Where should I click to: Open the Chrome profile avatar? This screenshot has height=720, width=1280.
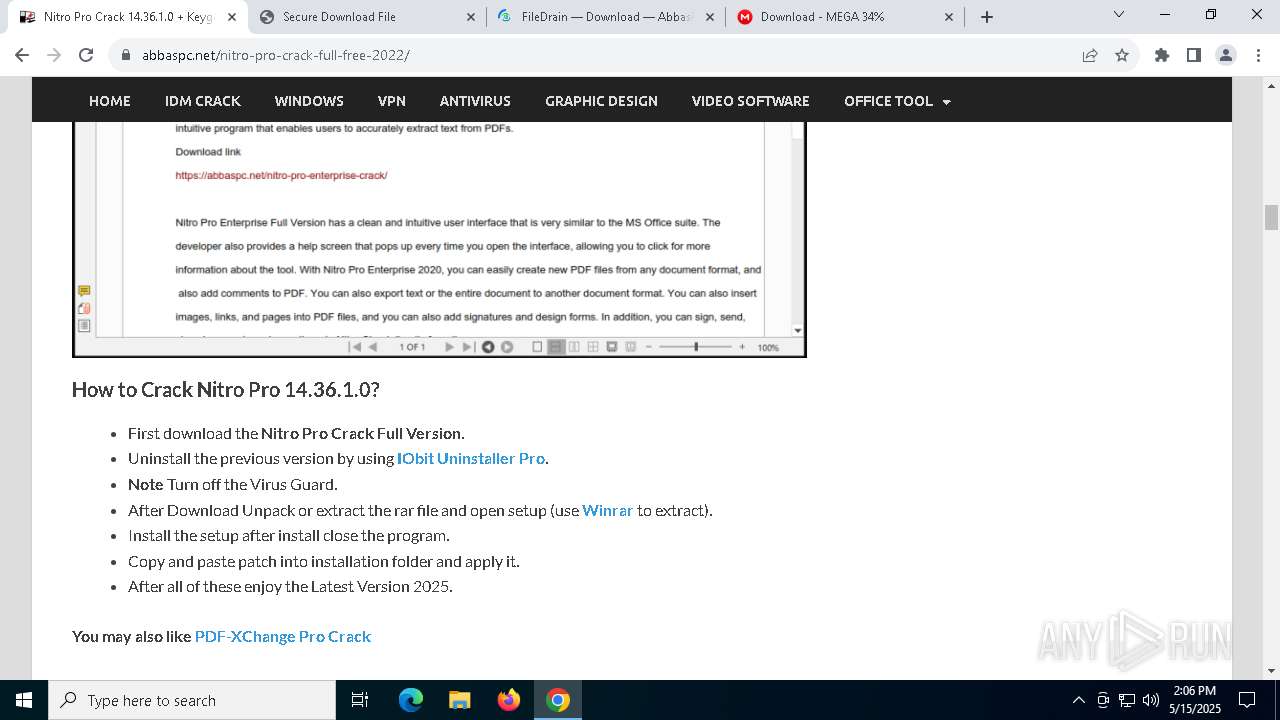point(1225,55)
